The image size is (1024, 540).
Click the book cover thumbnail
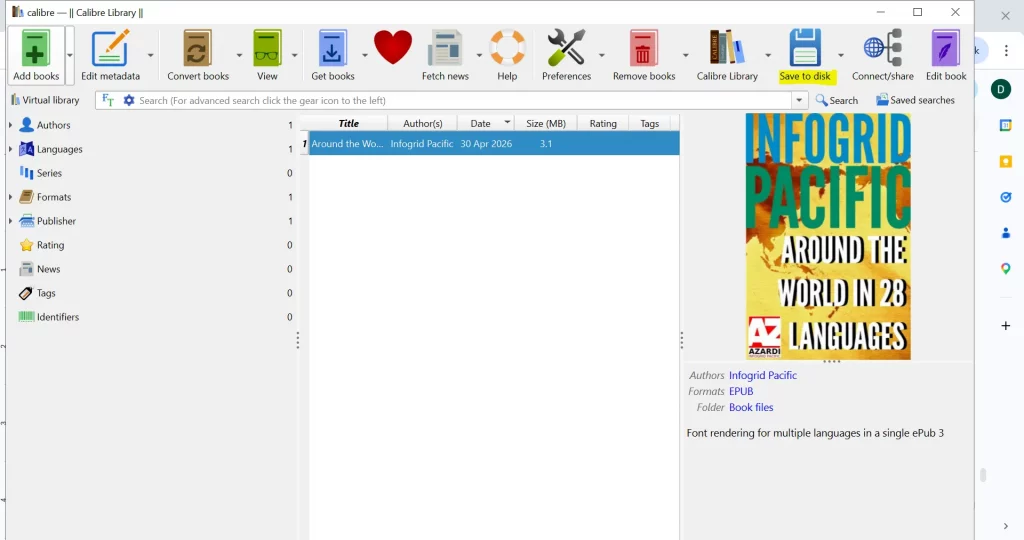click(x=828, y=236)
